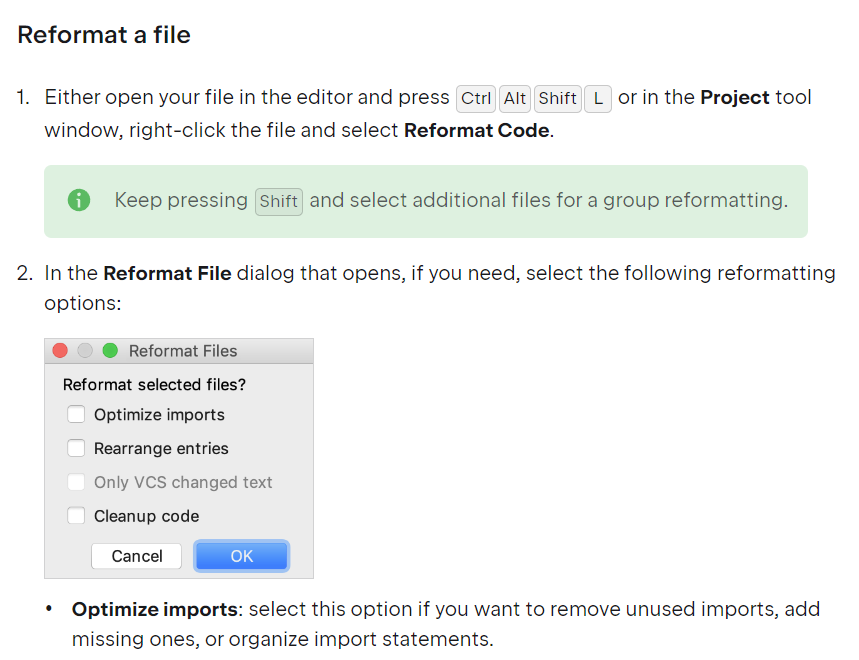Click the bold Project word in step 1
The image size is (859, 660).
735,98
